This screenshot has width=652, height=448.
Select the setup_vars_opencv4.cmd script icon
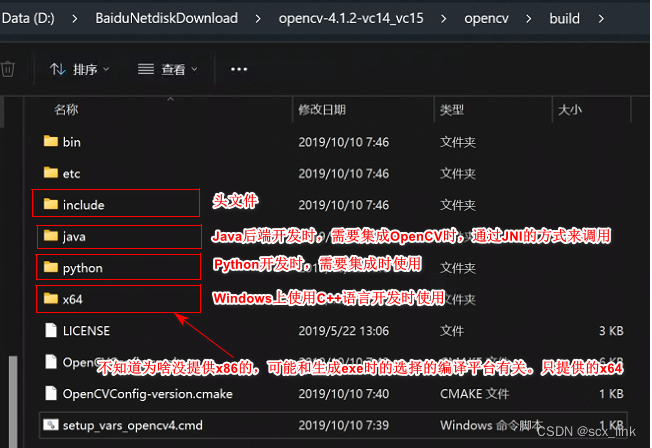coord(51,425)
